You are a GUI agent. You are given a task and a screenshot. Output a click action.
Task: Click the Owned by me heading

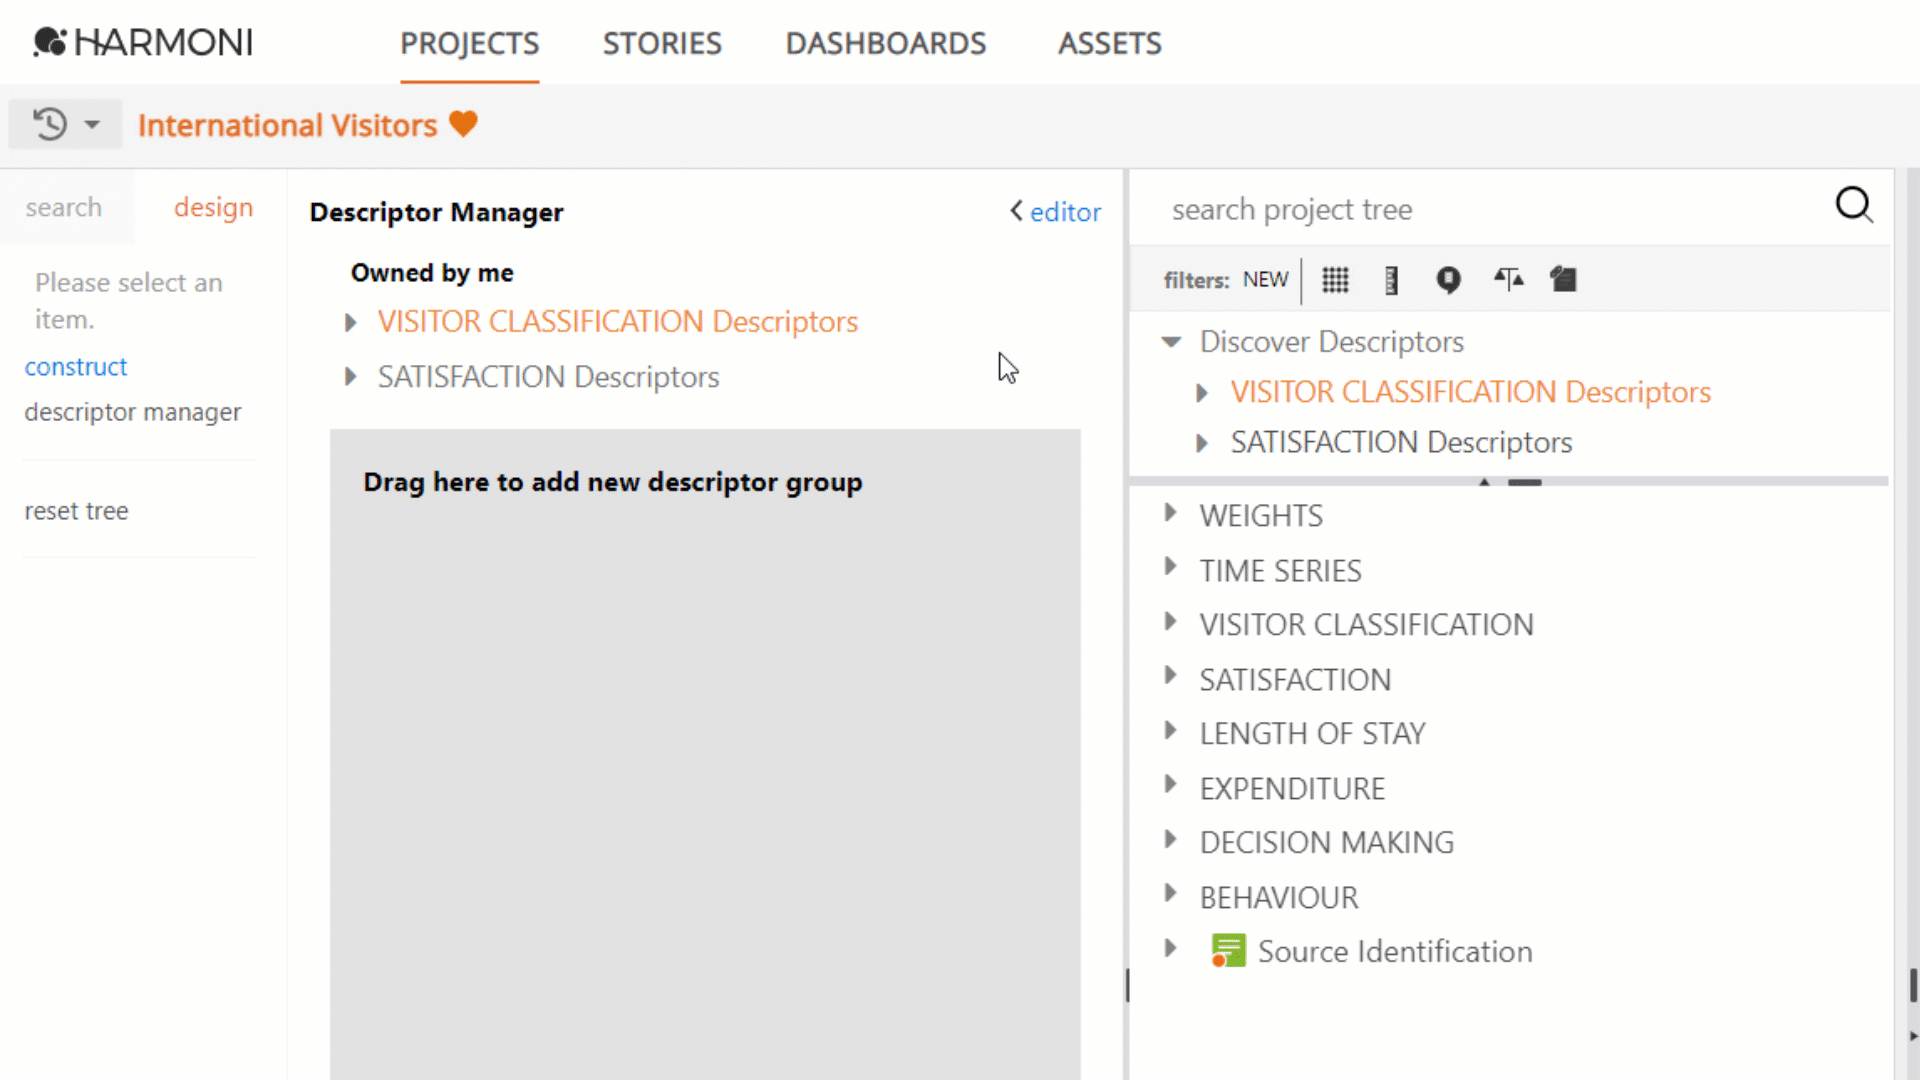pyautogui.click(x=432, y=273)
